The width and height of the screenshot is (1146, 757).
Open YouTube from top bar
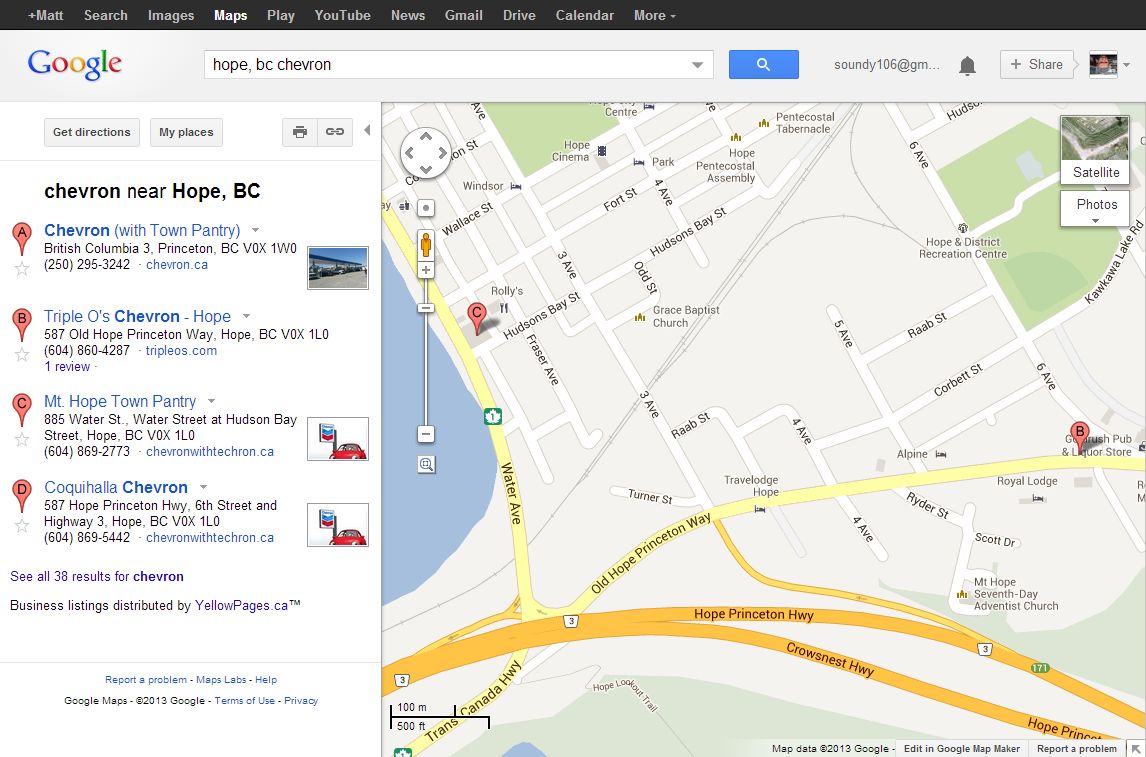click(342, 15)
